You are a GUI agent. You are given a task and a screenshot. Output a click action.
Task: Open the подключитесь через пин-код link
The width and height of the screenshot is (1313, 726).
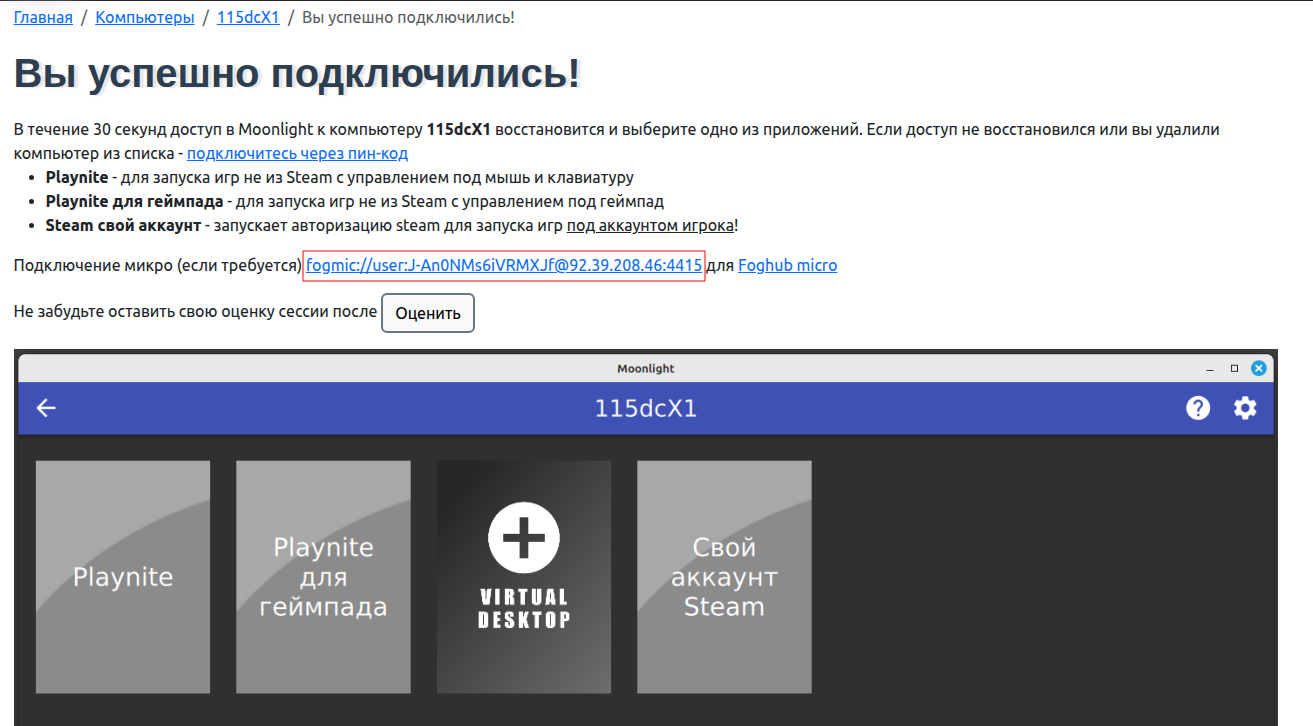[297, 154]
